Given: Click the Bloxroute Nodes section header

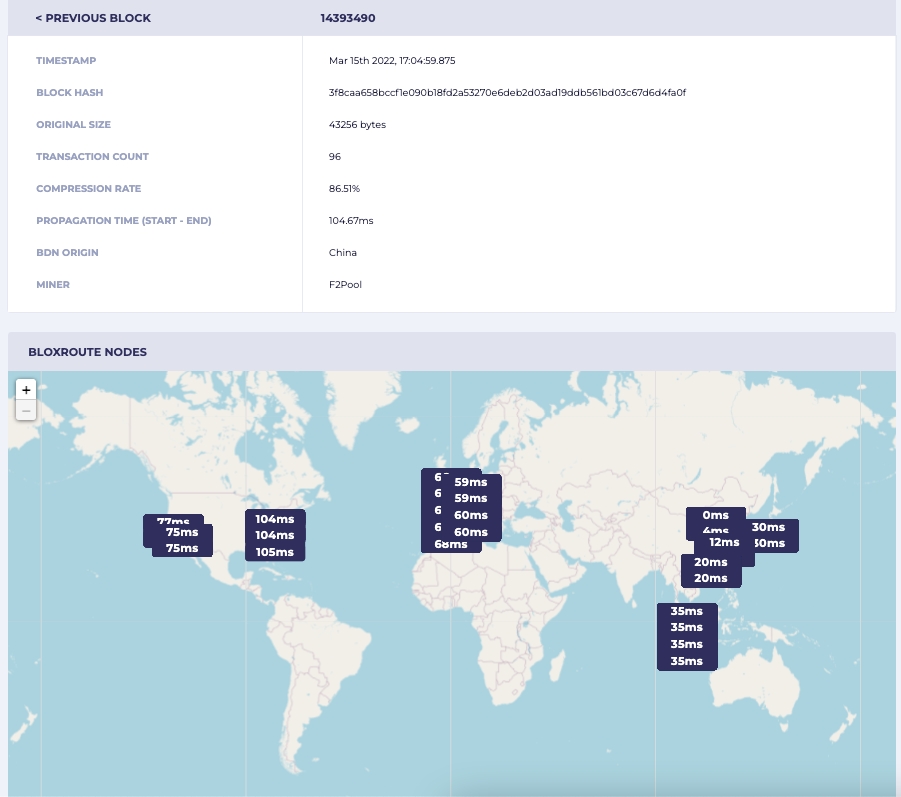Looking at the screenshot, I should (88, 352).
